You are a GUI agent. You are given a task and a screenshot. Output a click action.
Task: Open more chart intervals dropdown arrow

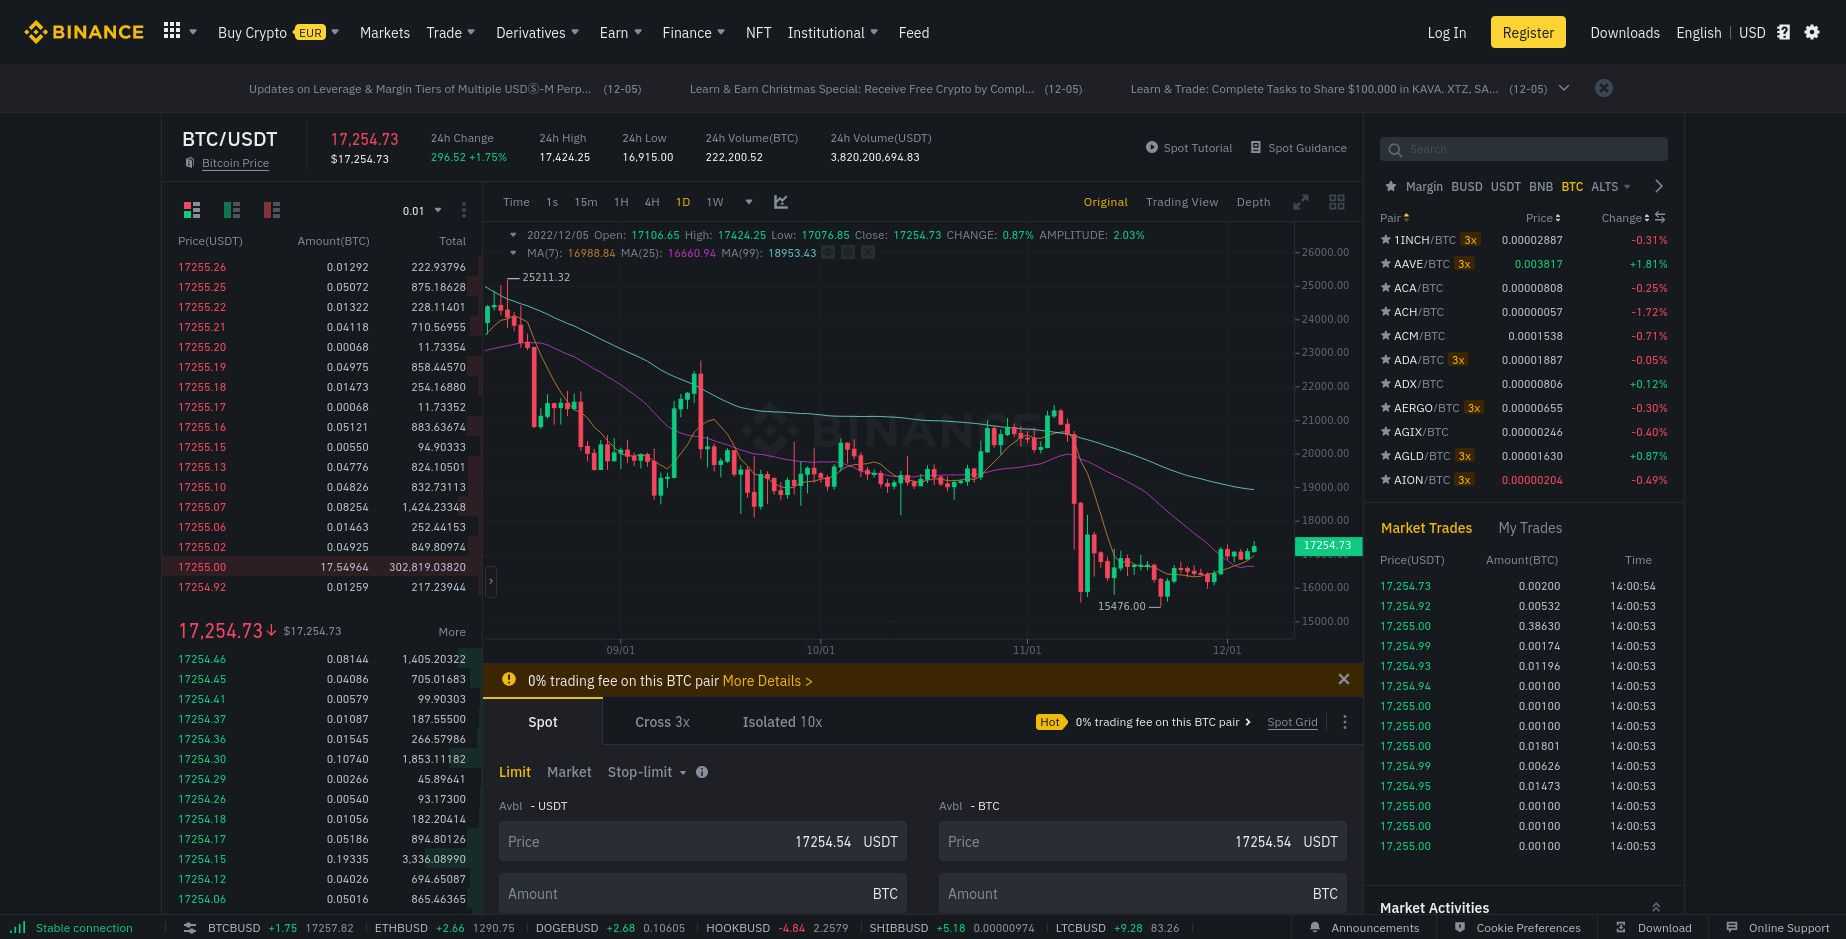749,202
